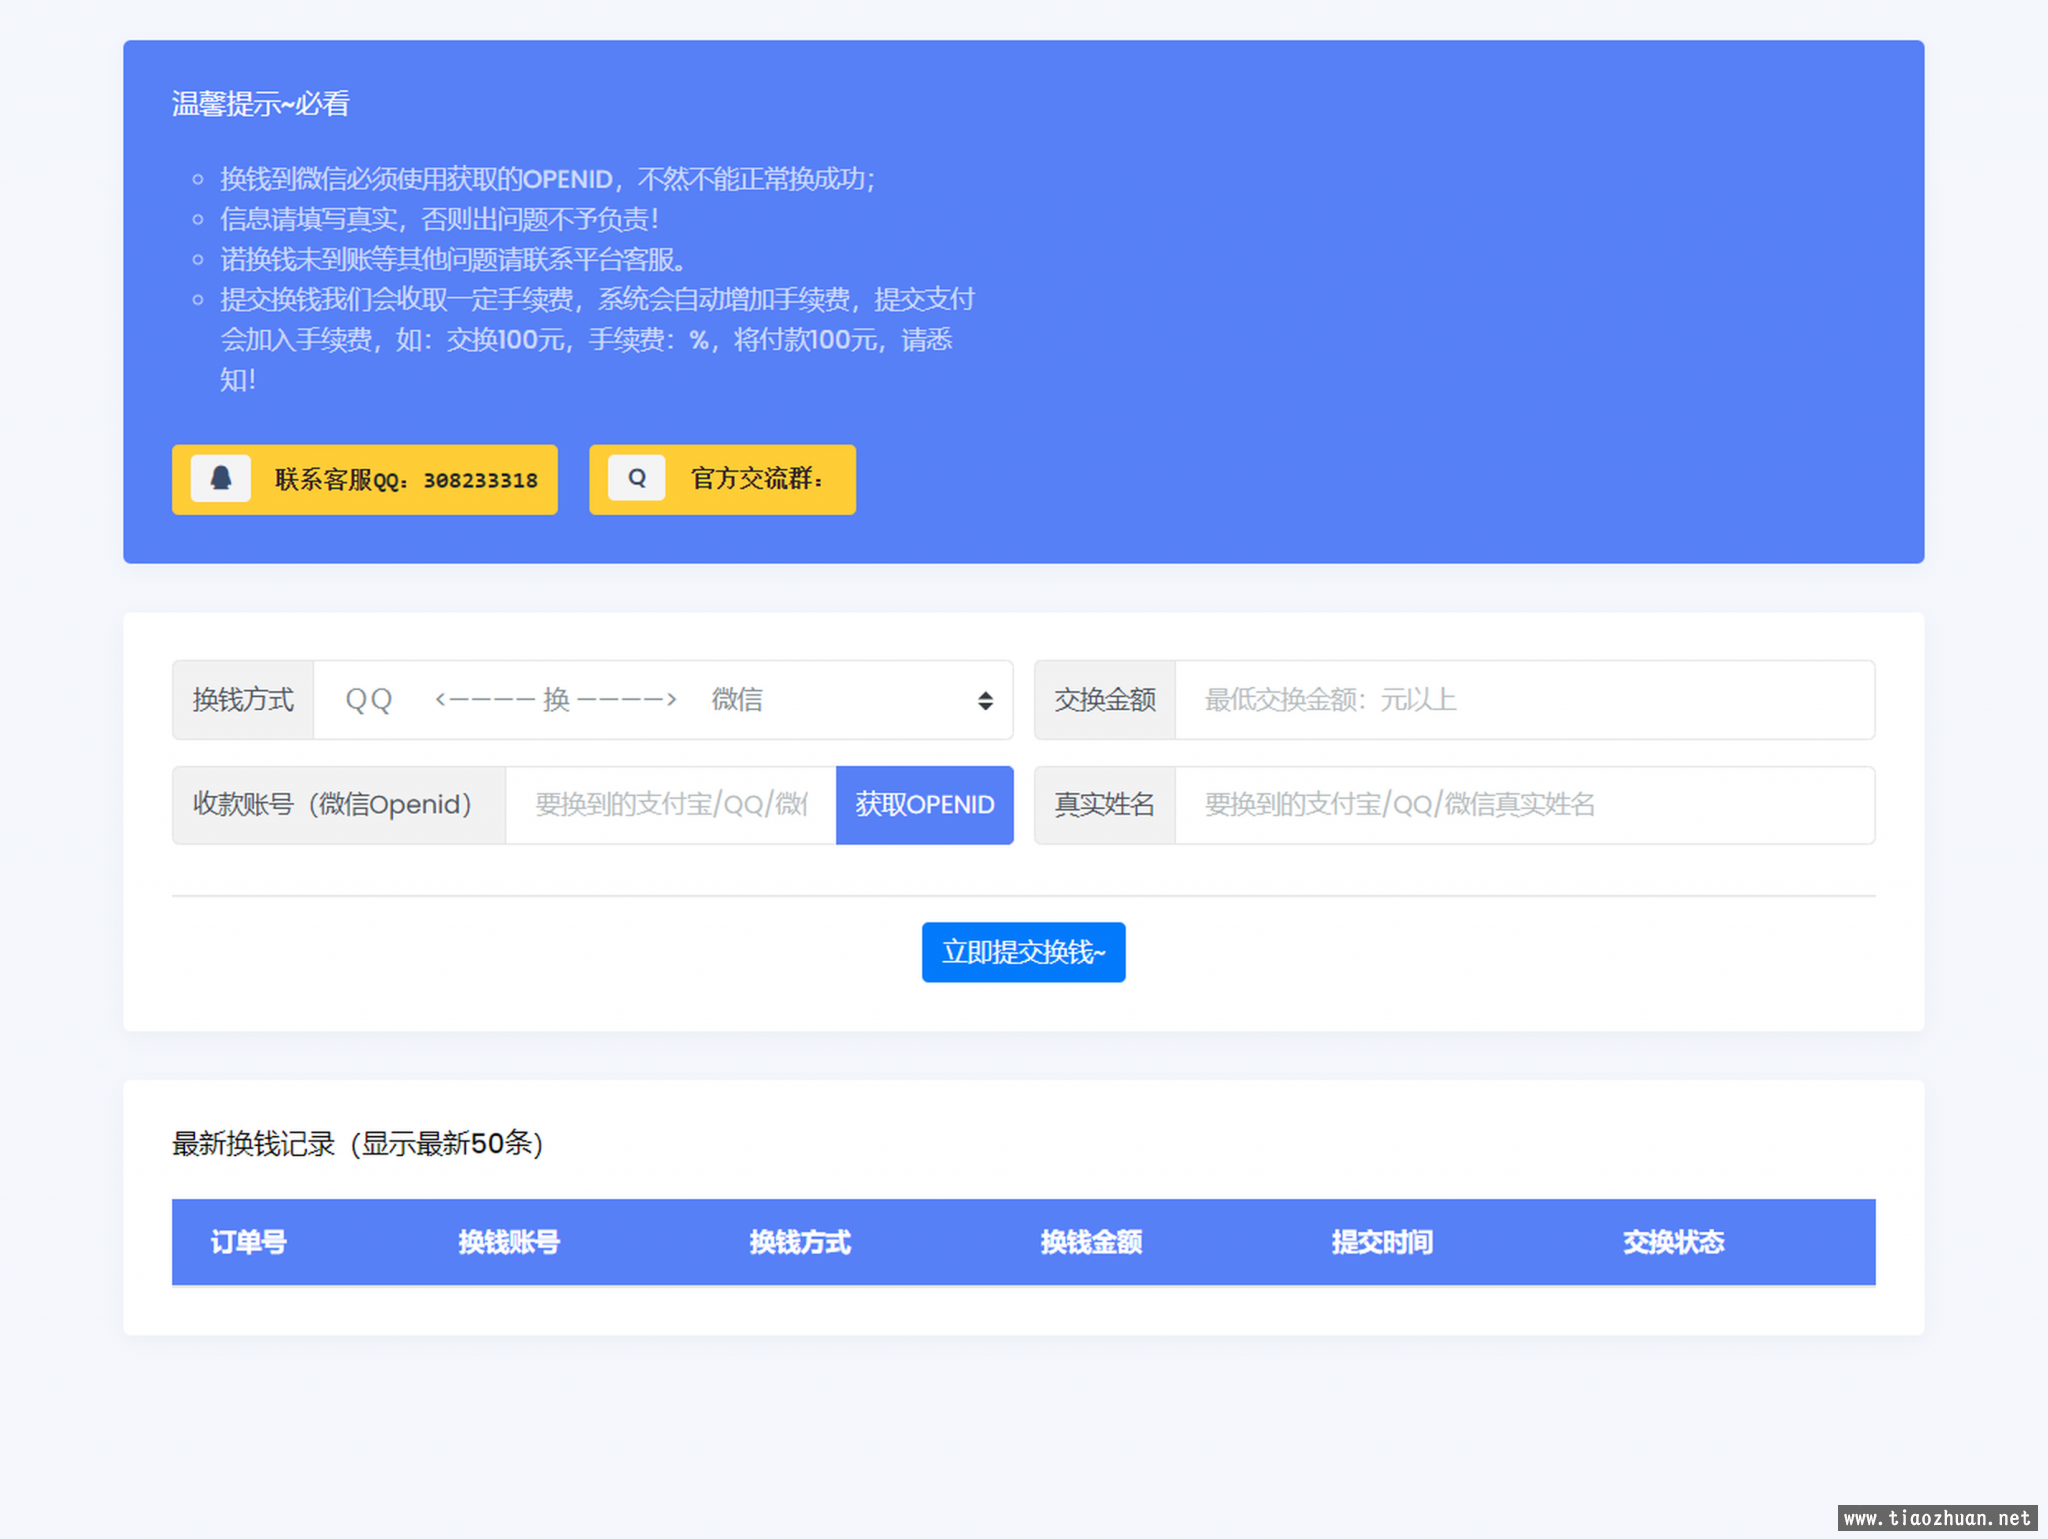Screen dimensions: 2048x1539
Task: Click the tip about 联系平台客服
Action: (x=454, y=259)
